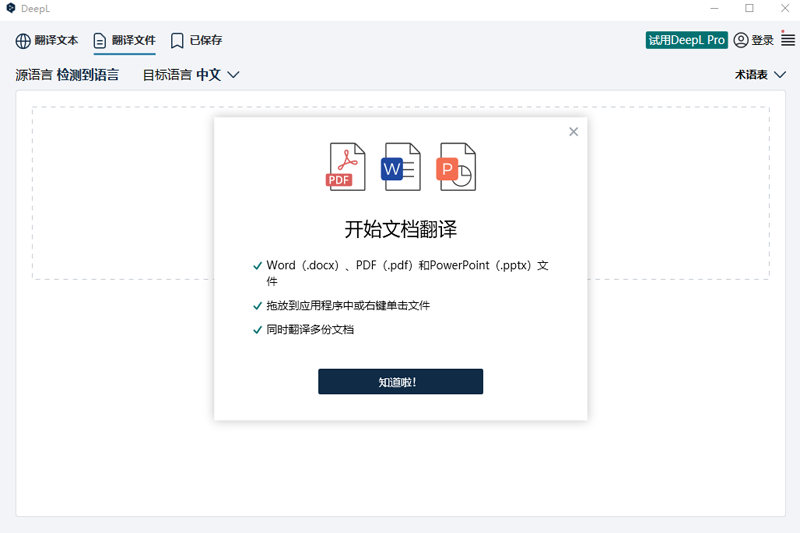Screen dimensions: 800x533
Task: Click the 知道啦! button
Action: 401,382
